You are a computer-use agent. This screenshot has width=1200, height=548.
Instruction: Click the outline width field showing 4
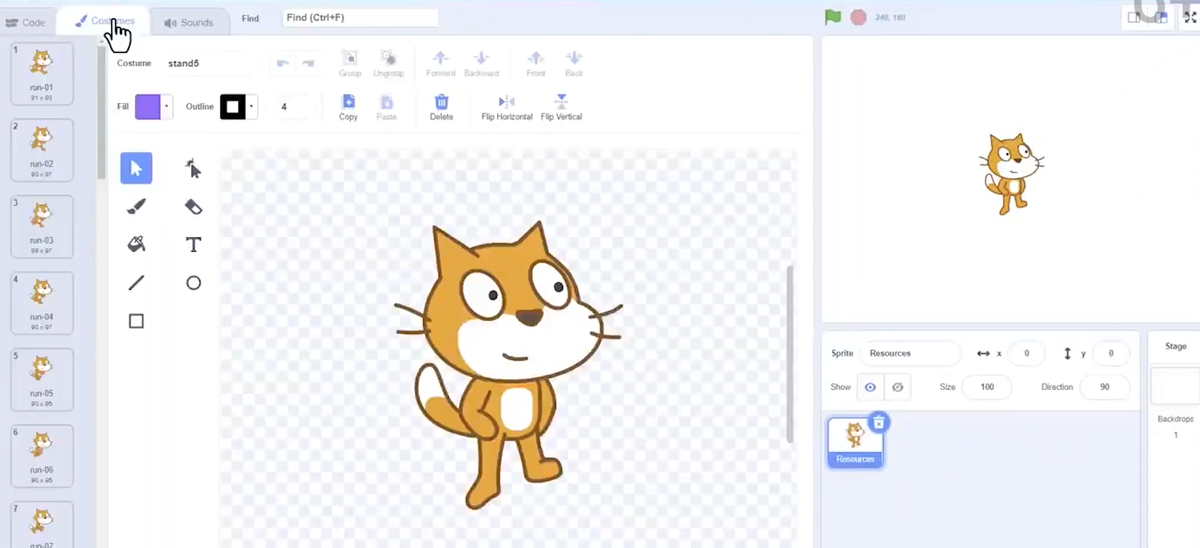click(292, 106)
